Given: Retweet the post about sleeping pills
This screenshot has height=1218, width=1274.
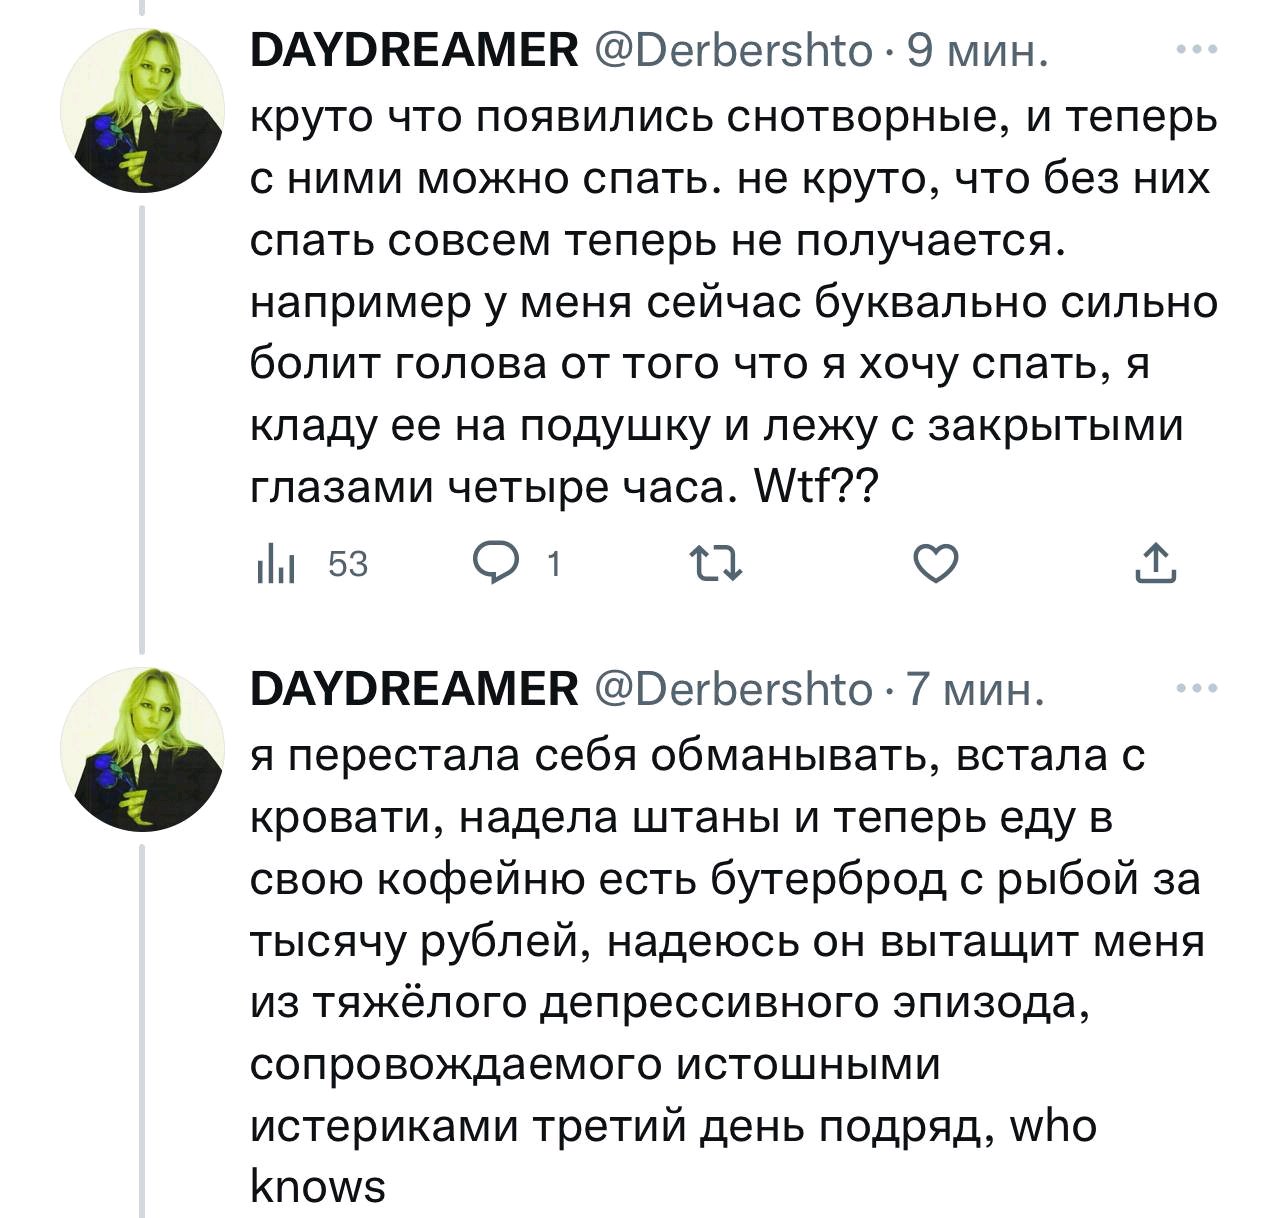Looking at the screenshot, I should (x=717, y=565).
